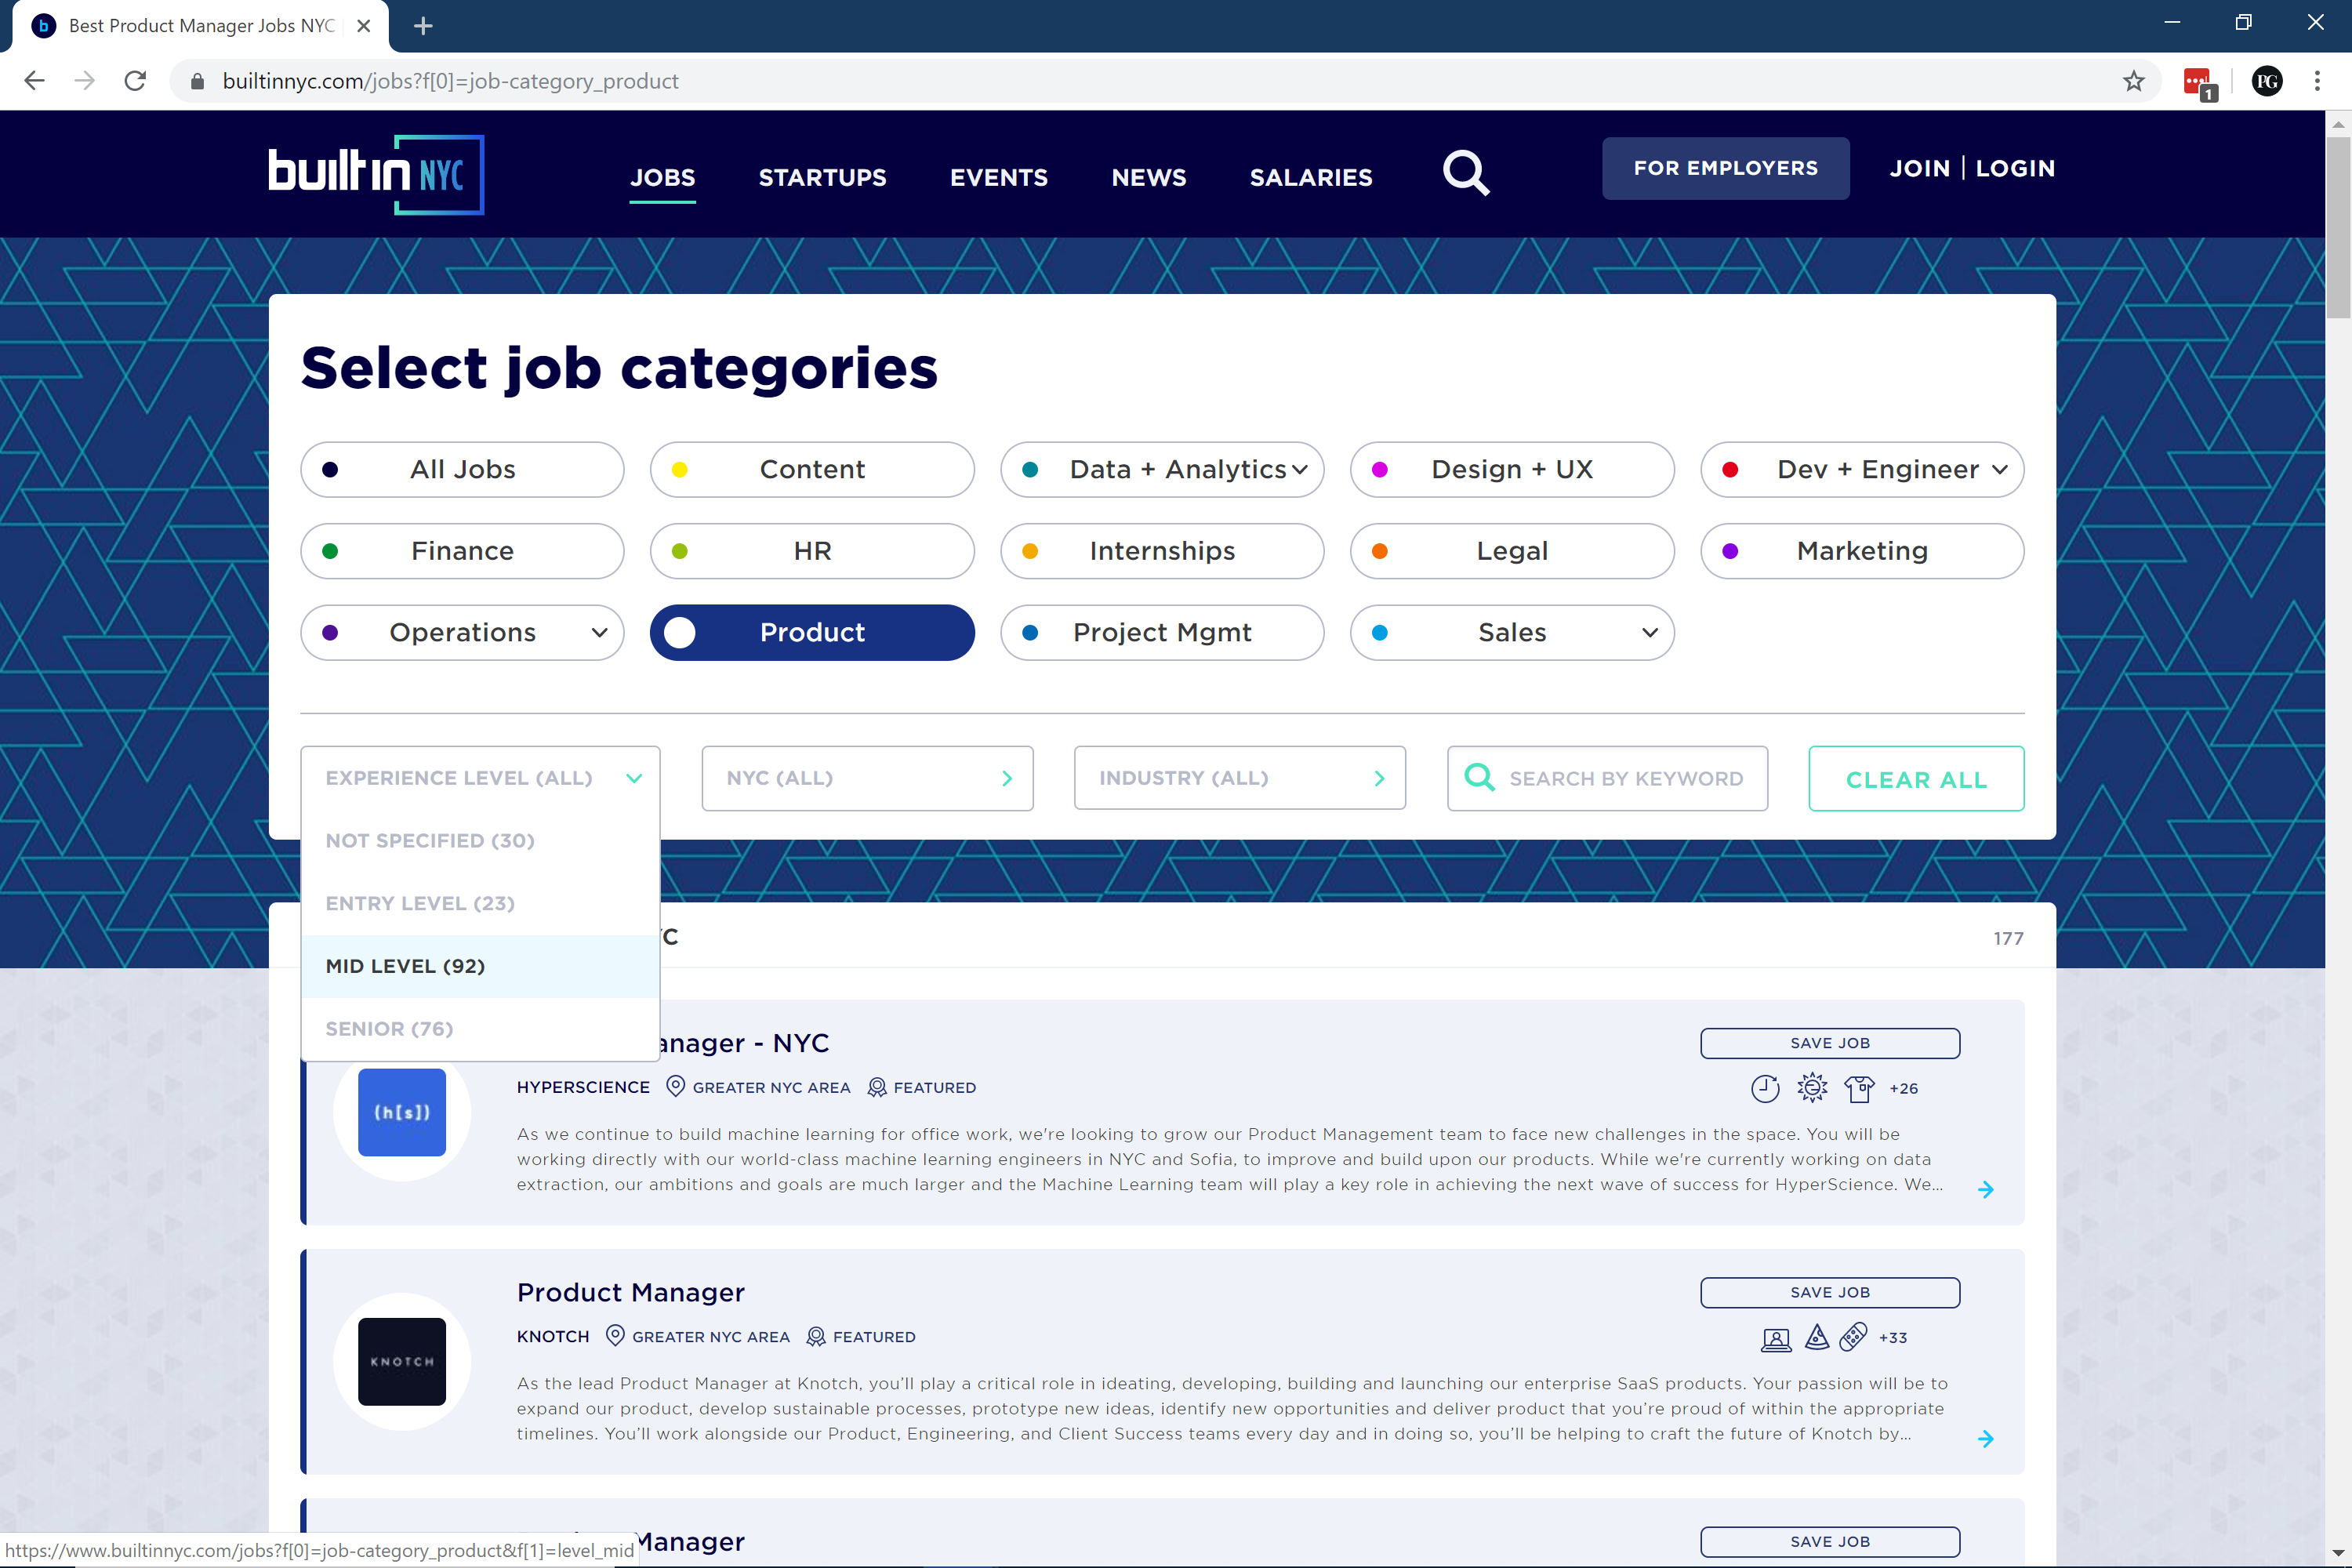Go to the News nav tab
Screen dimensions: 2352x1568
tap(1148, 178)
